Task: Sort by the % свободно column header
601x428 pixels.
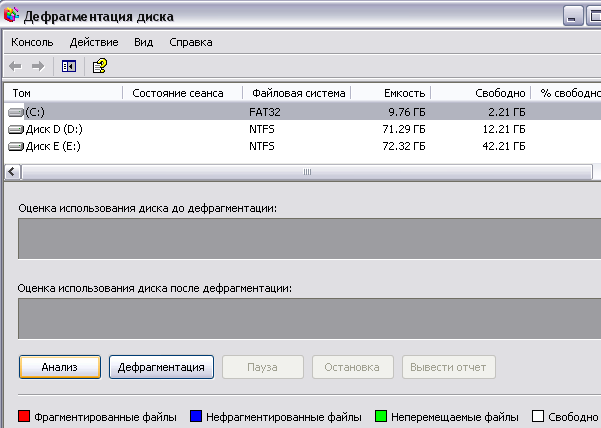Action: [566, 93]
